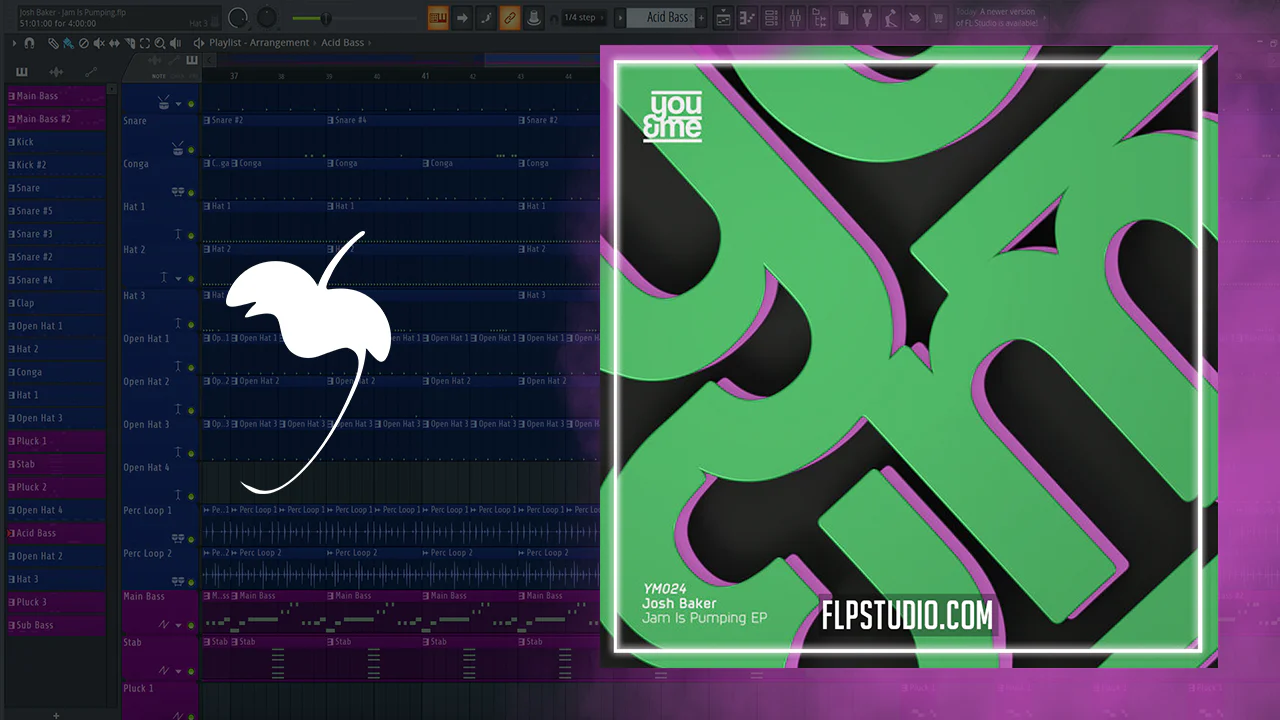Viewport: 1280px width, 720px height.
Task: Expand the Hat 2 track dropdown arrow
Action: point(179,277)
